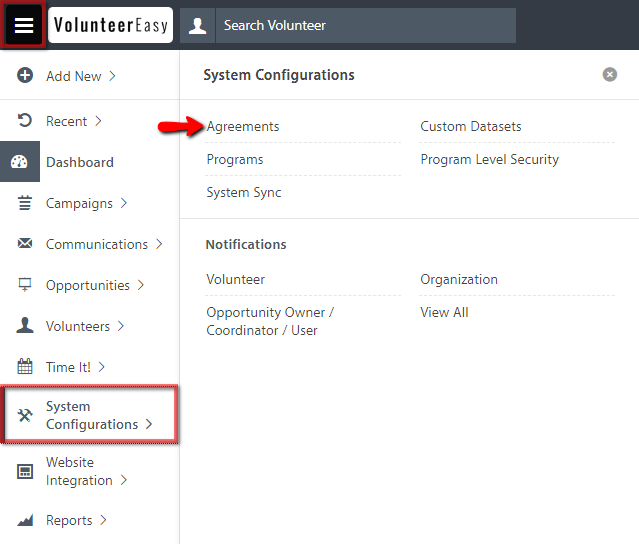
Task: Expand the System Configurations chevron
Action: click(150, 424)
